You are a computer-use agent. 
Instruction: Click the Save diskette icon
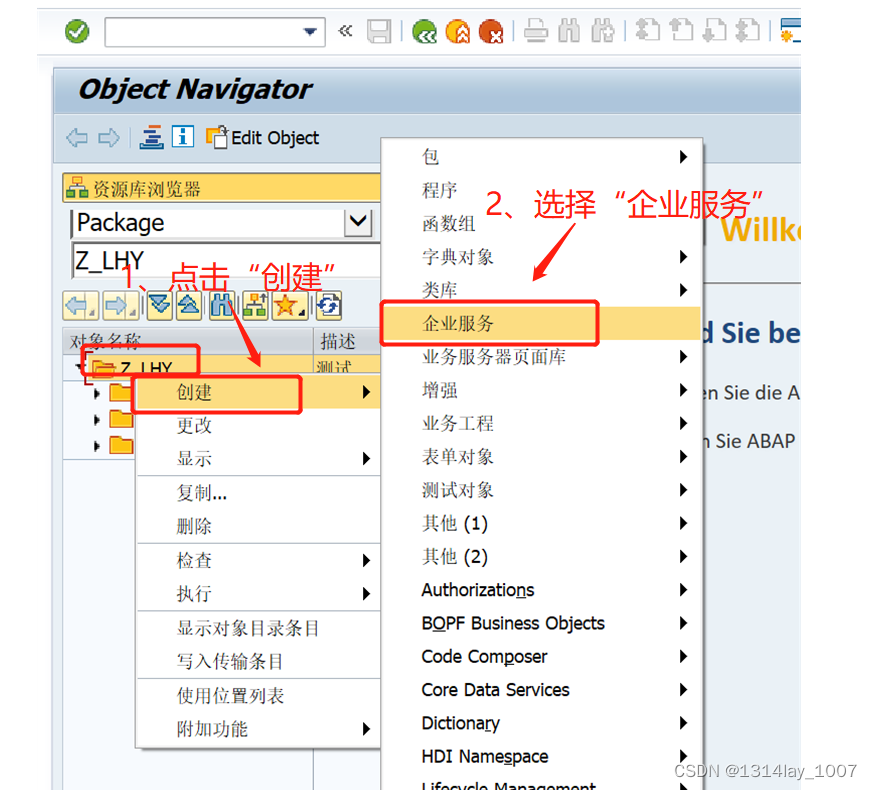pyautogui.click(x=379, y=31)
